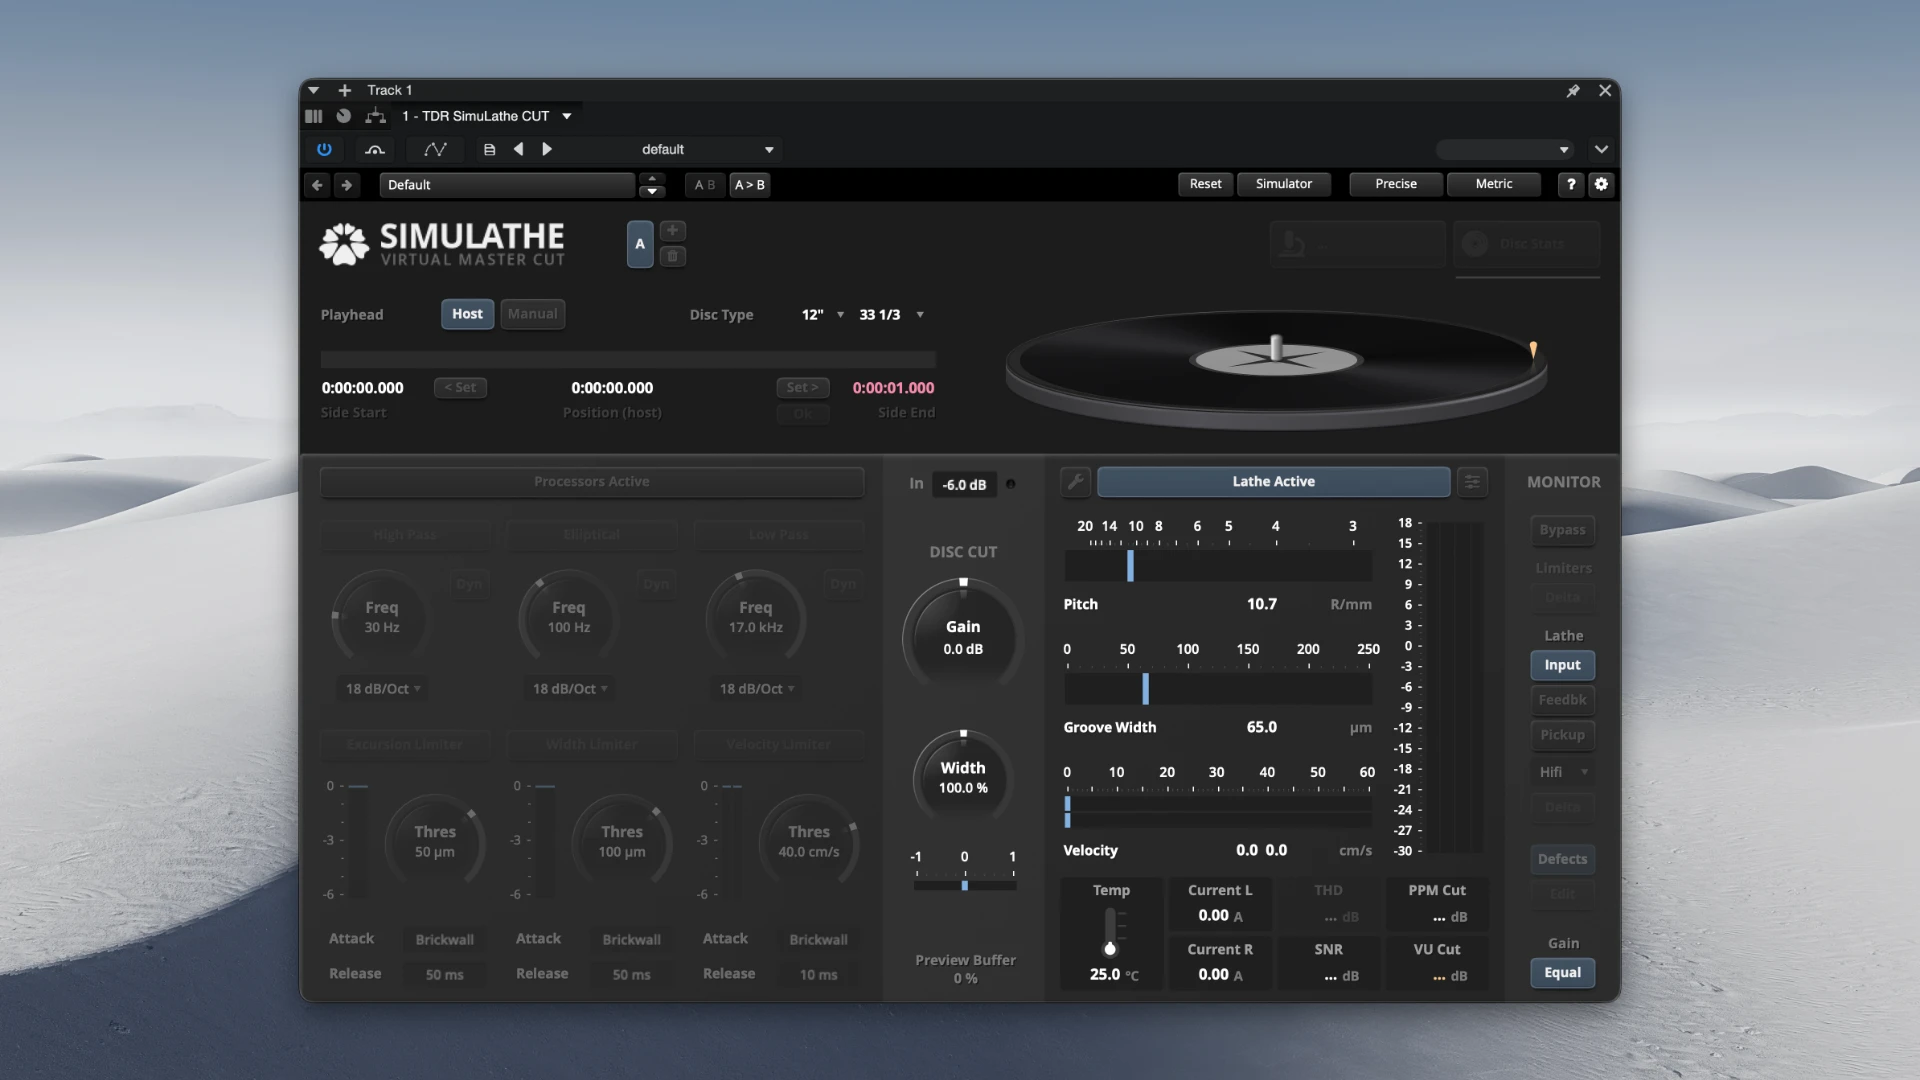This screenshot has height=1080, width=1920.
Task: Click the Metric button
Action: click(x=1494, y=184)
